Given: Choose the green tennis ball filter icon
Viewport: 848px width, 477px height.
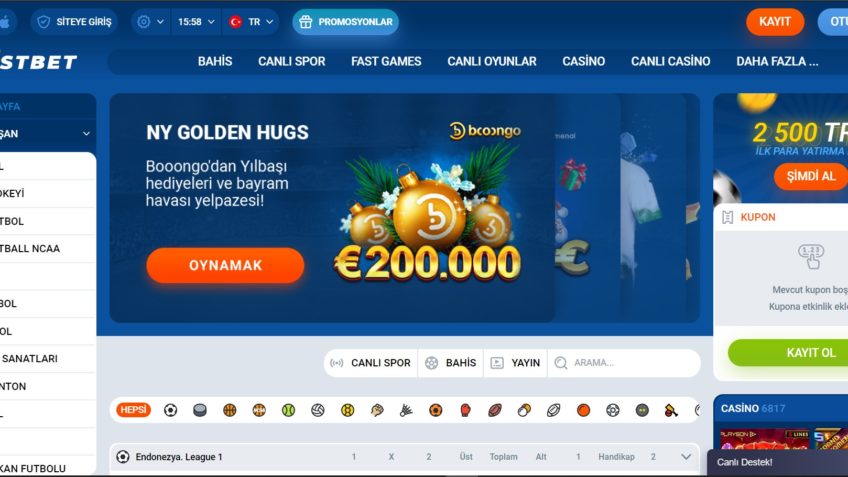Looking at the screenshot, I should coord(288,410).
